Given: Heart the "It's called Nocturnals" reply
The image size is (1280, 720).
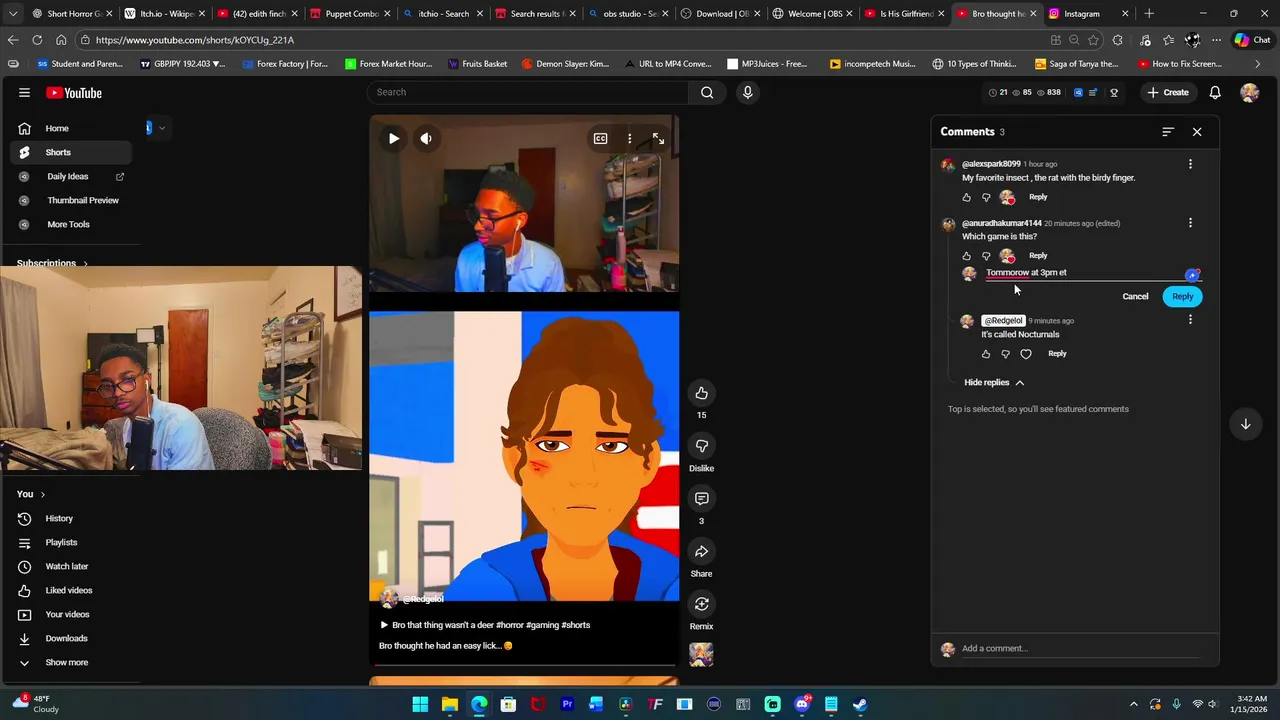Looking at the screenshot, I should click(x=1026, y=354).
